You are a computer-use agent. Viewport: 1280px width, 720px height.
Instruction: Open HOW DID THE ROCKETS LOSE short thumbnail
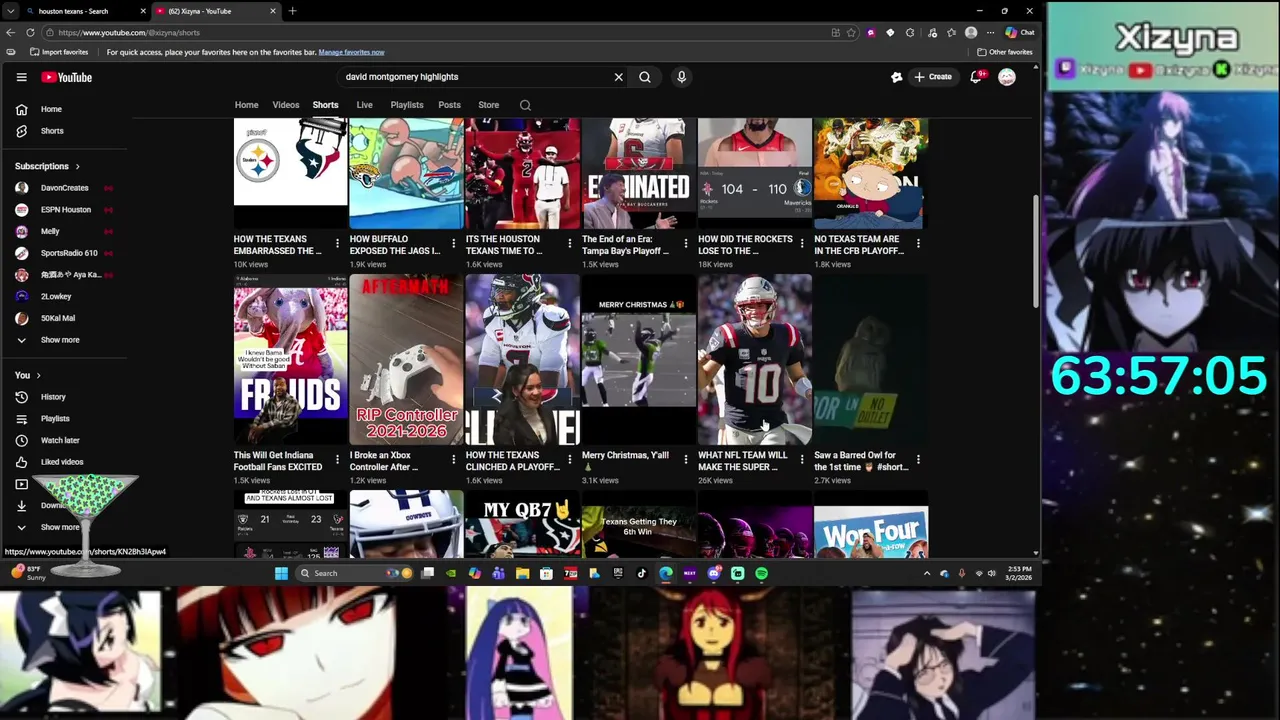click(x=755, y=174)
